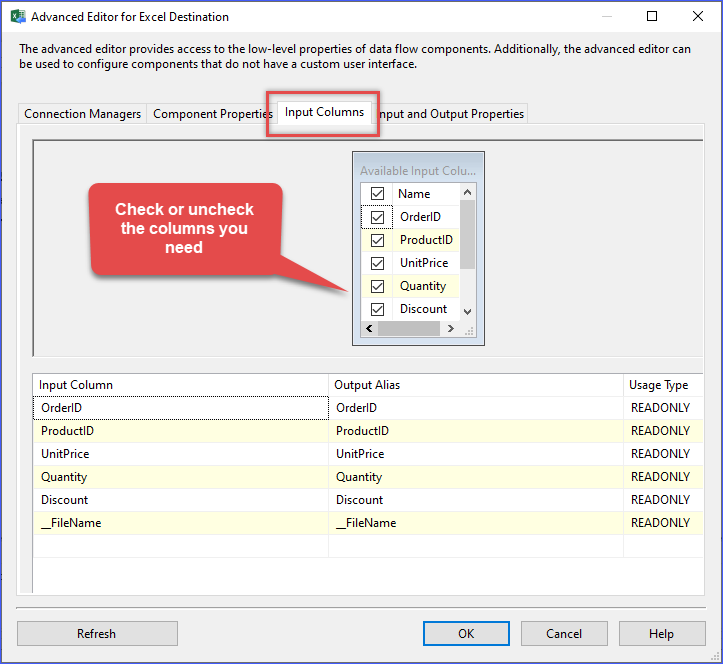Switch to the Component Properties tab

(213, 114)
